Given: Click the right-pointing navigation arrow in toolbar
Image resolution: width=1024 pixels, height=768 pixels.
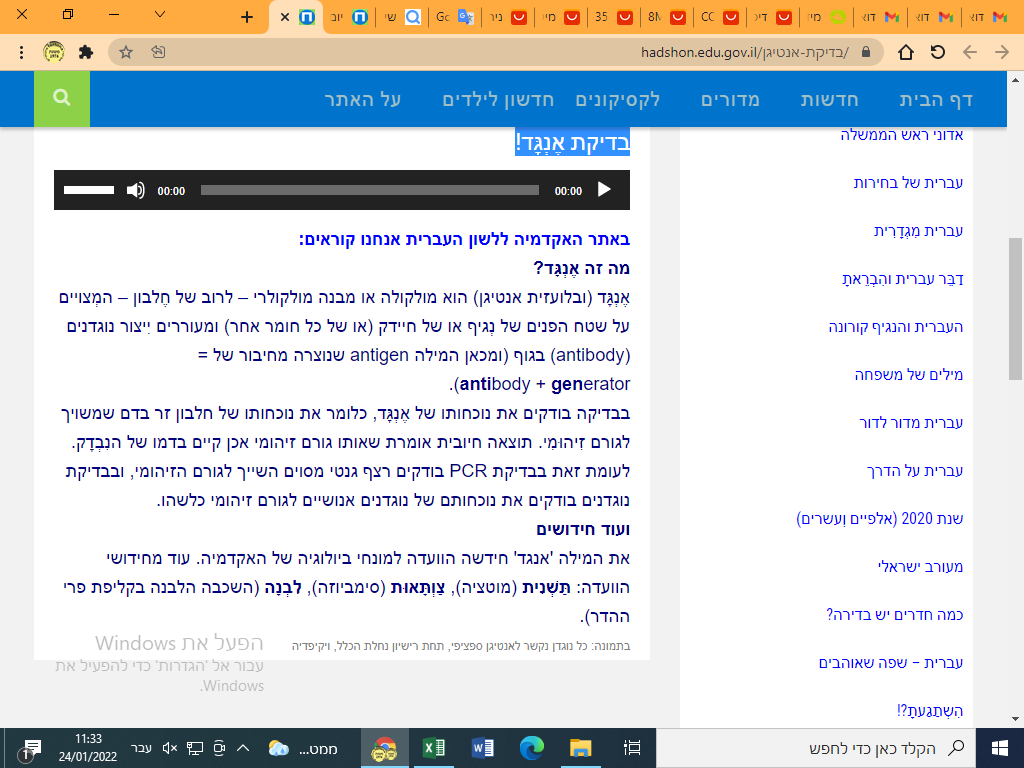Looking at the screenshot, I should click(x=1002, y=52).
